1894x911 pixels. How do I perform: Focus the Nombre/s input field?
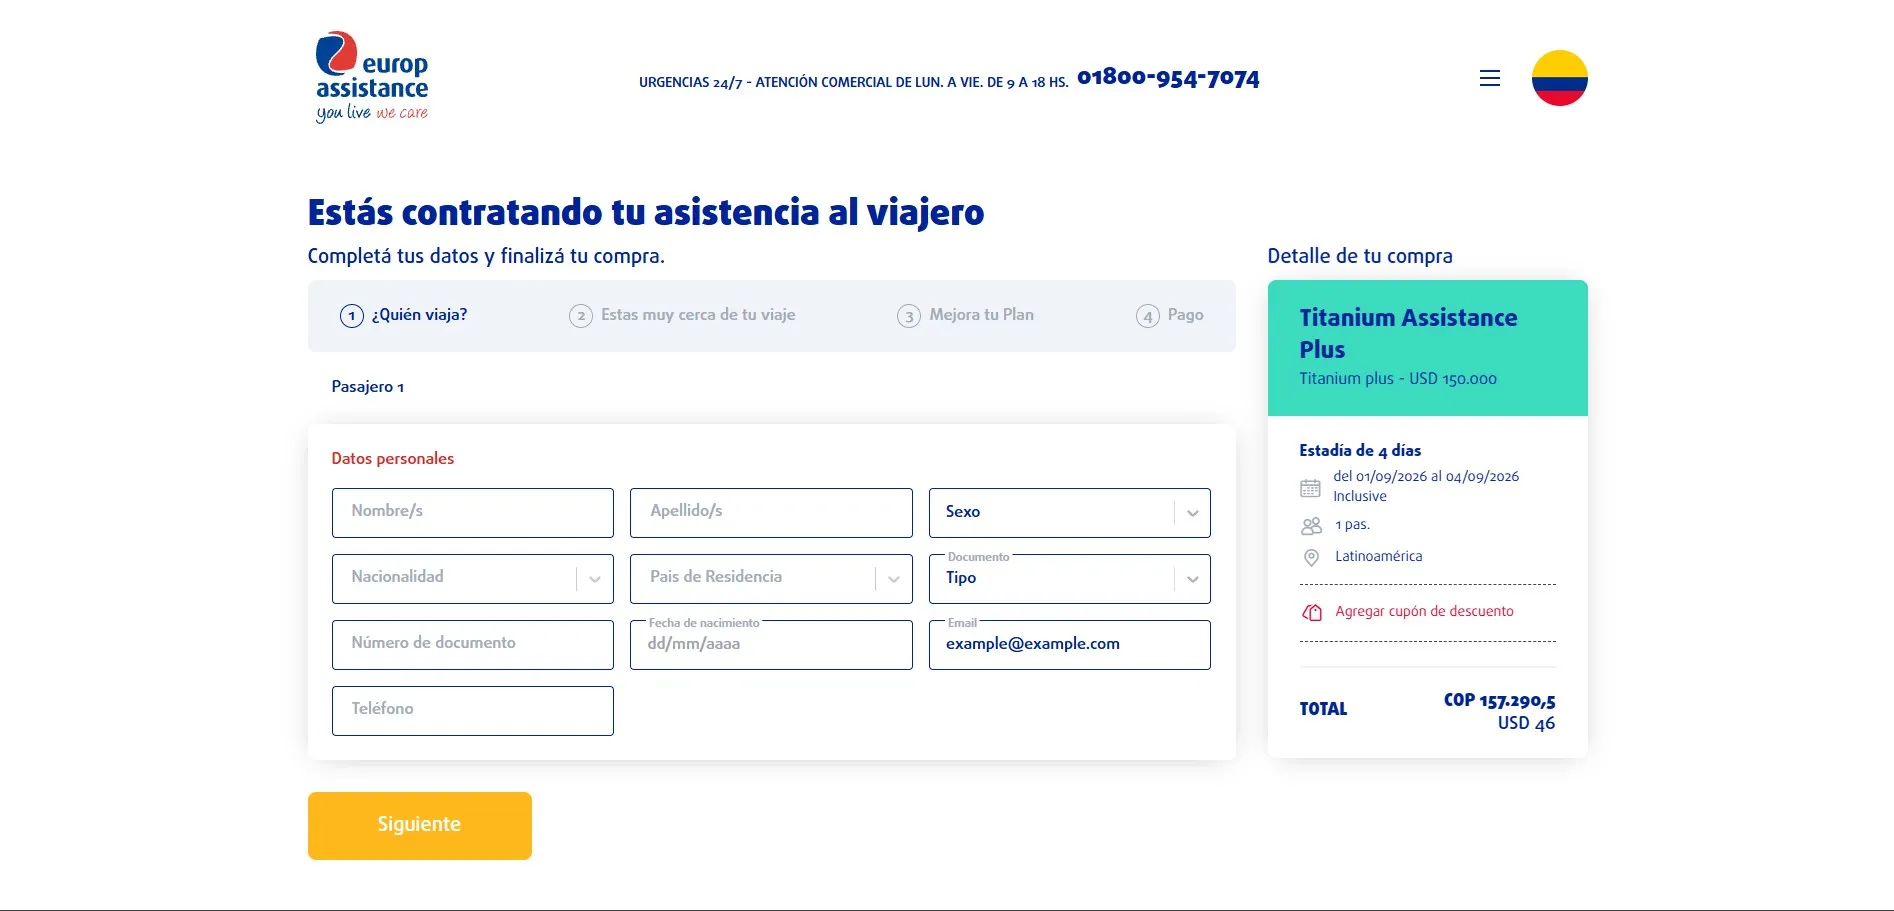472,513
